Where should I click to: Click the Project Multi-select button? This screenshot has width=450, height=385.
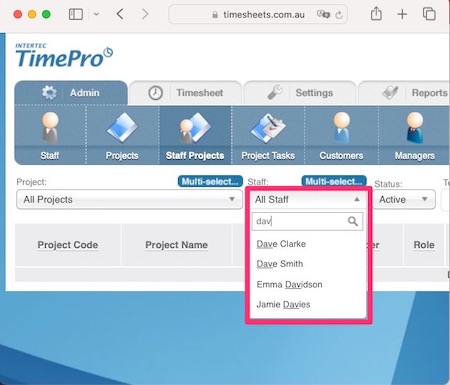(210, 181)
